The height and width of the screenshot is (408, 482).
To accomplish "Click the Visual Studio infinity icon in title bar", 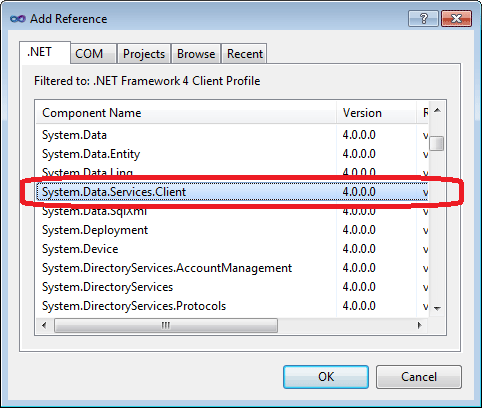I will pos(18,19).
